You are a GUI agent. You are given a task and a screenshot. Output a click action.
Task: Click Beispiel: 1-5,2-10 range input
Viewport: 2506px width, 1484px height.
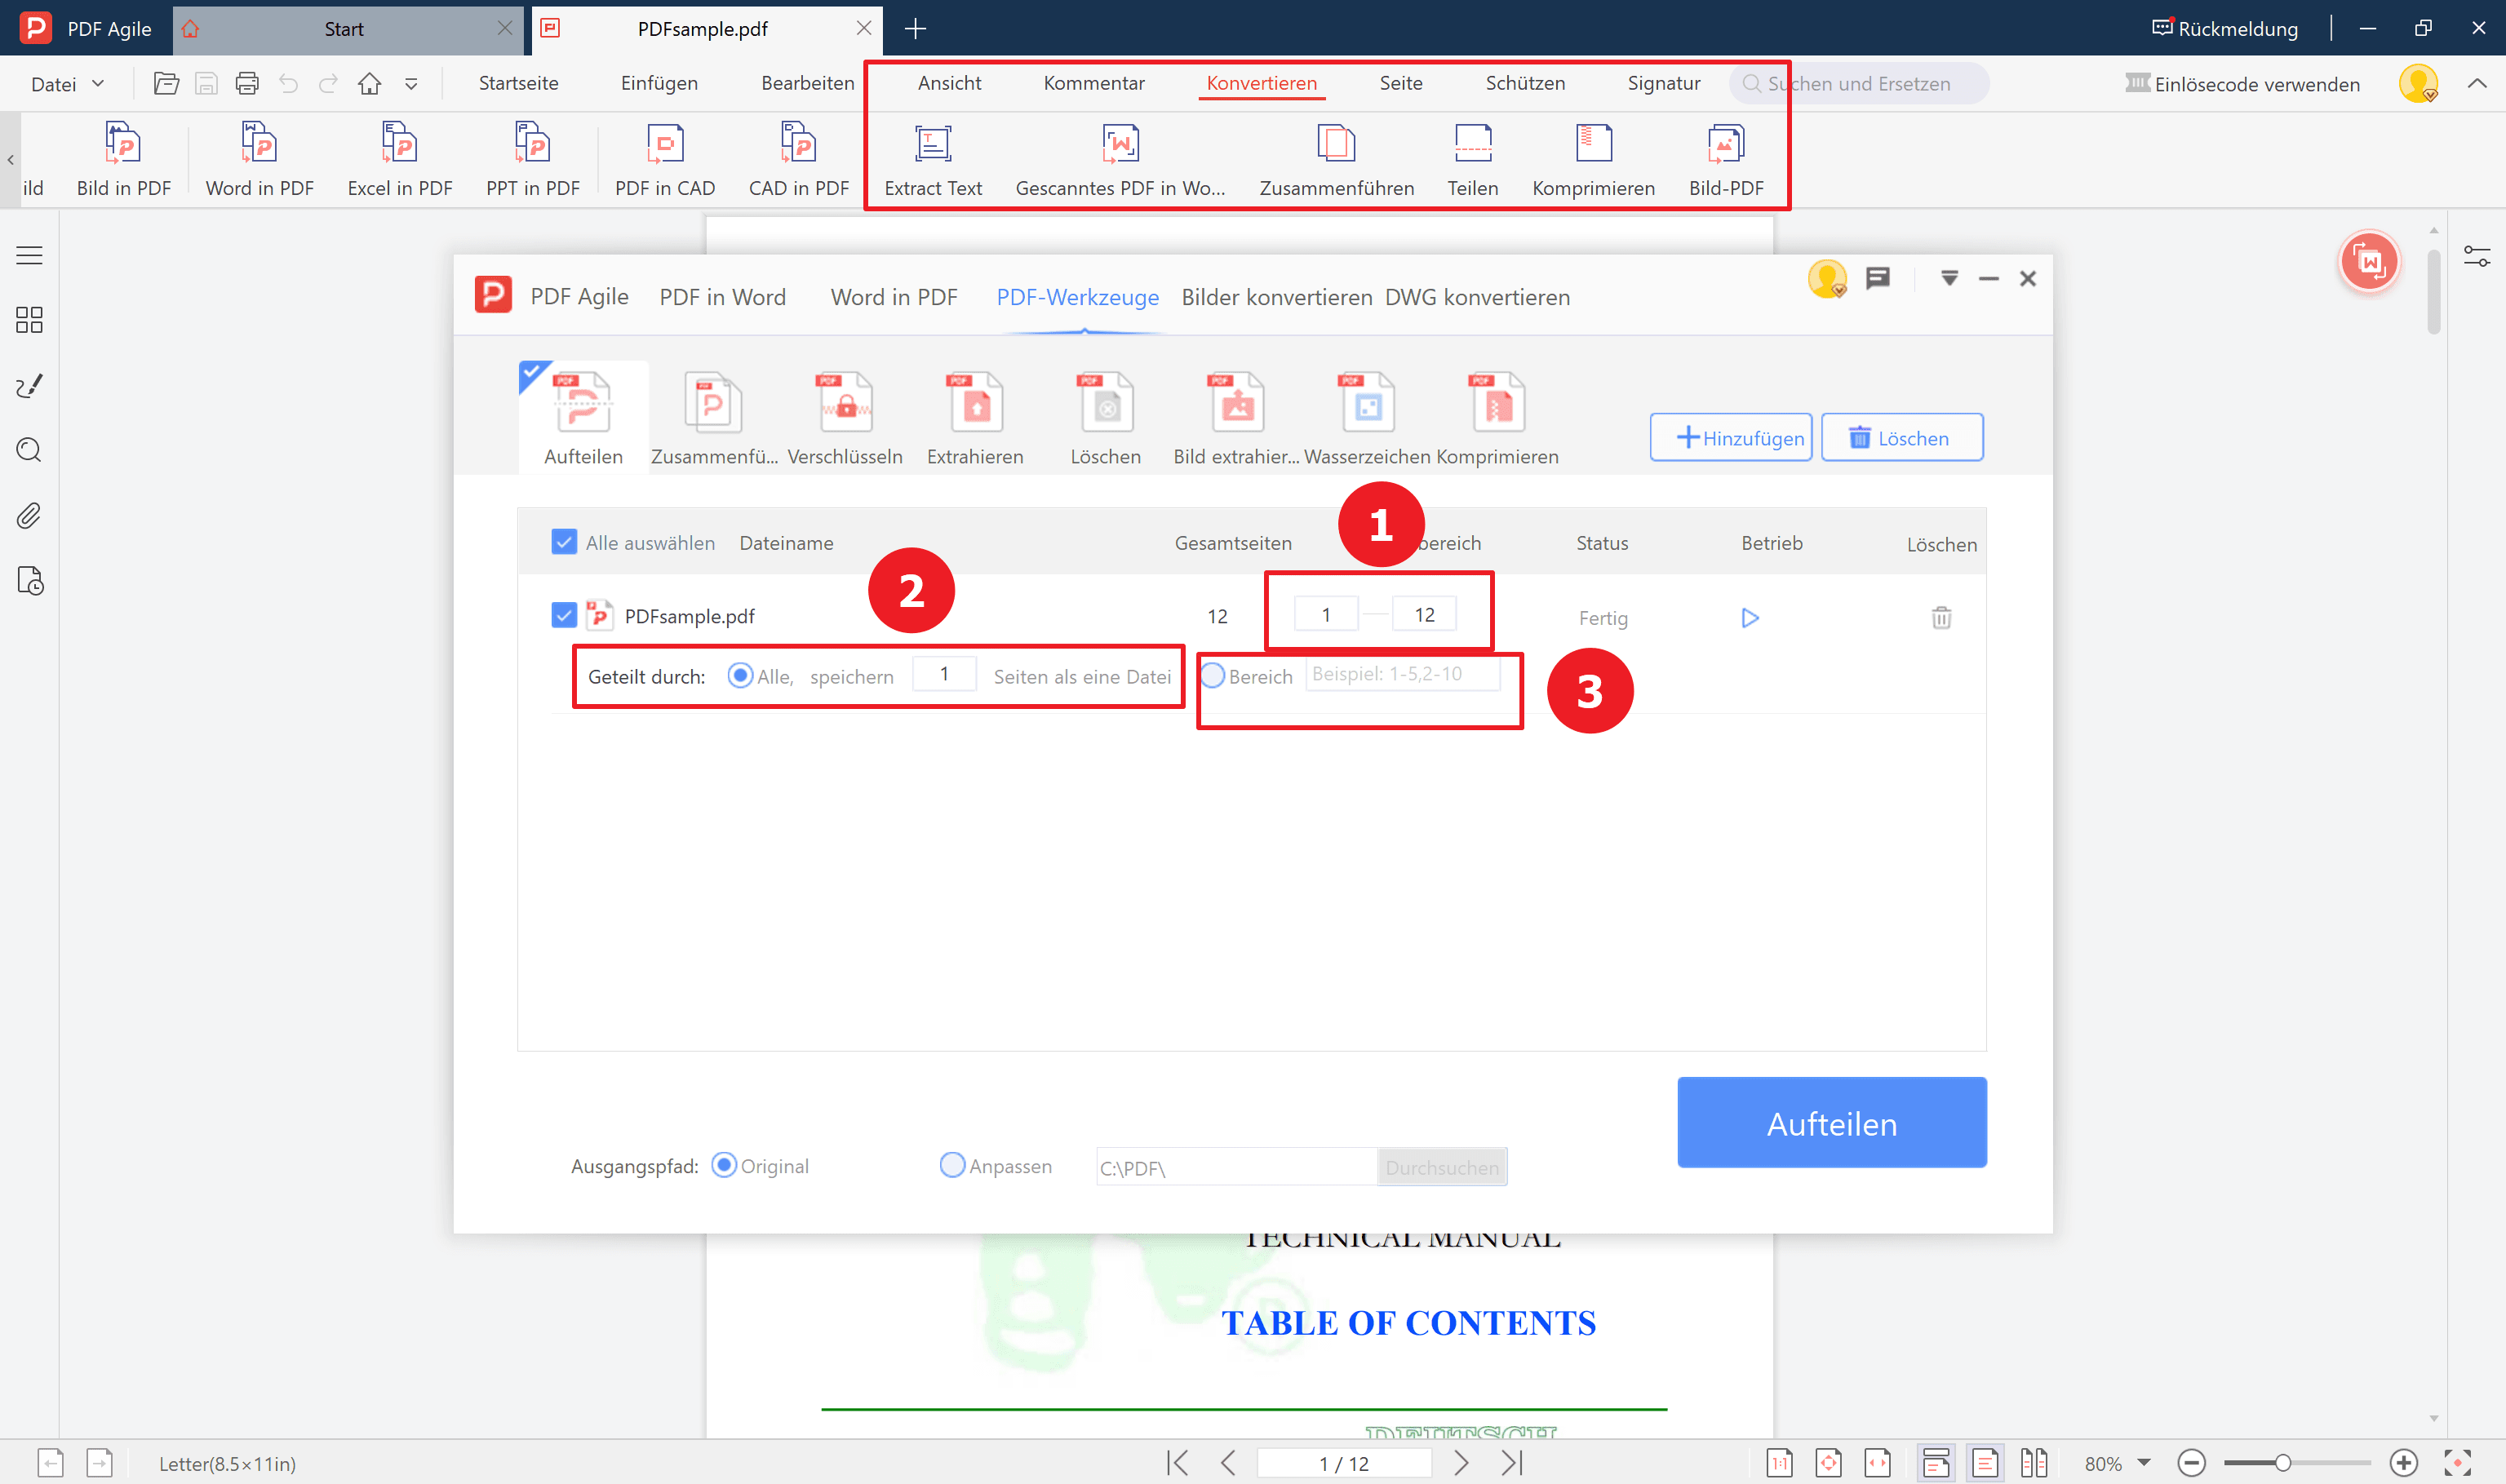coord(1402,674)
